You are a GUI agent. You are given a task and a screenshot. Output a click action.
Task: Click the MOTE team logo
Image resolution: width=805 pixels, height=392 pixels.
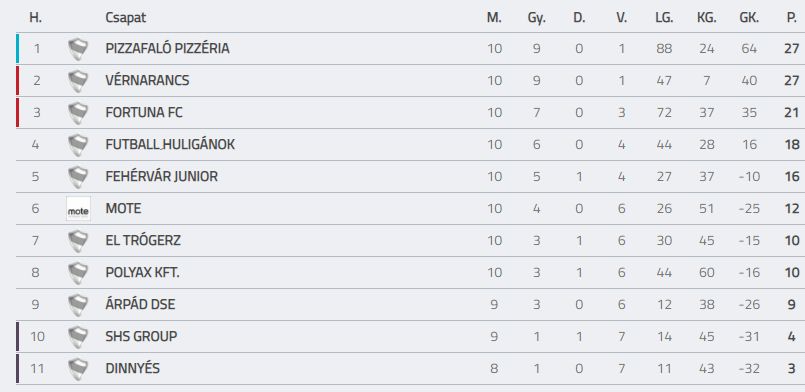point(78,209)
